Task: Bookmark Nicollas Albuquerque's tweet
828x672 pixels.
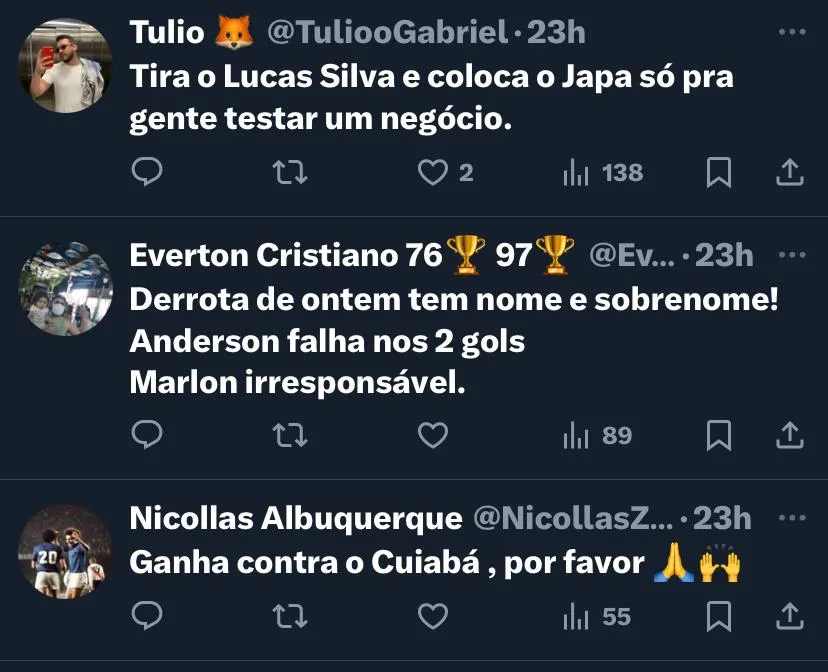Action: [x=719, y=616]
